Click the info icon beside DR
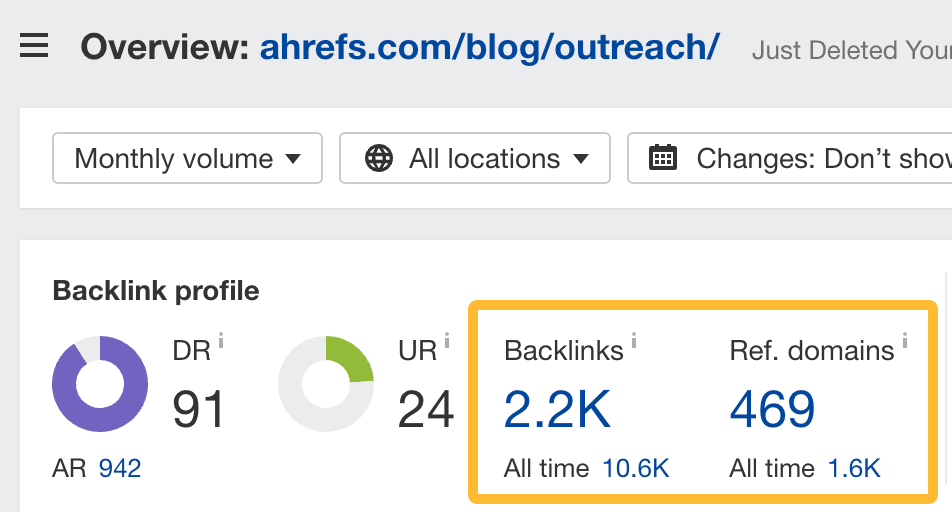Screen dimensions: 952x512 pos(221,341)
